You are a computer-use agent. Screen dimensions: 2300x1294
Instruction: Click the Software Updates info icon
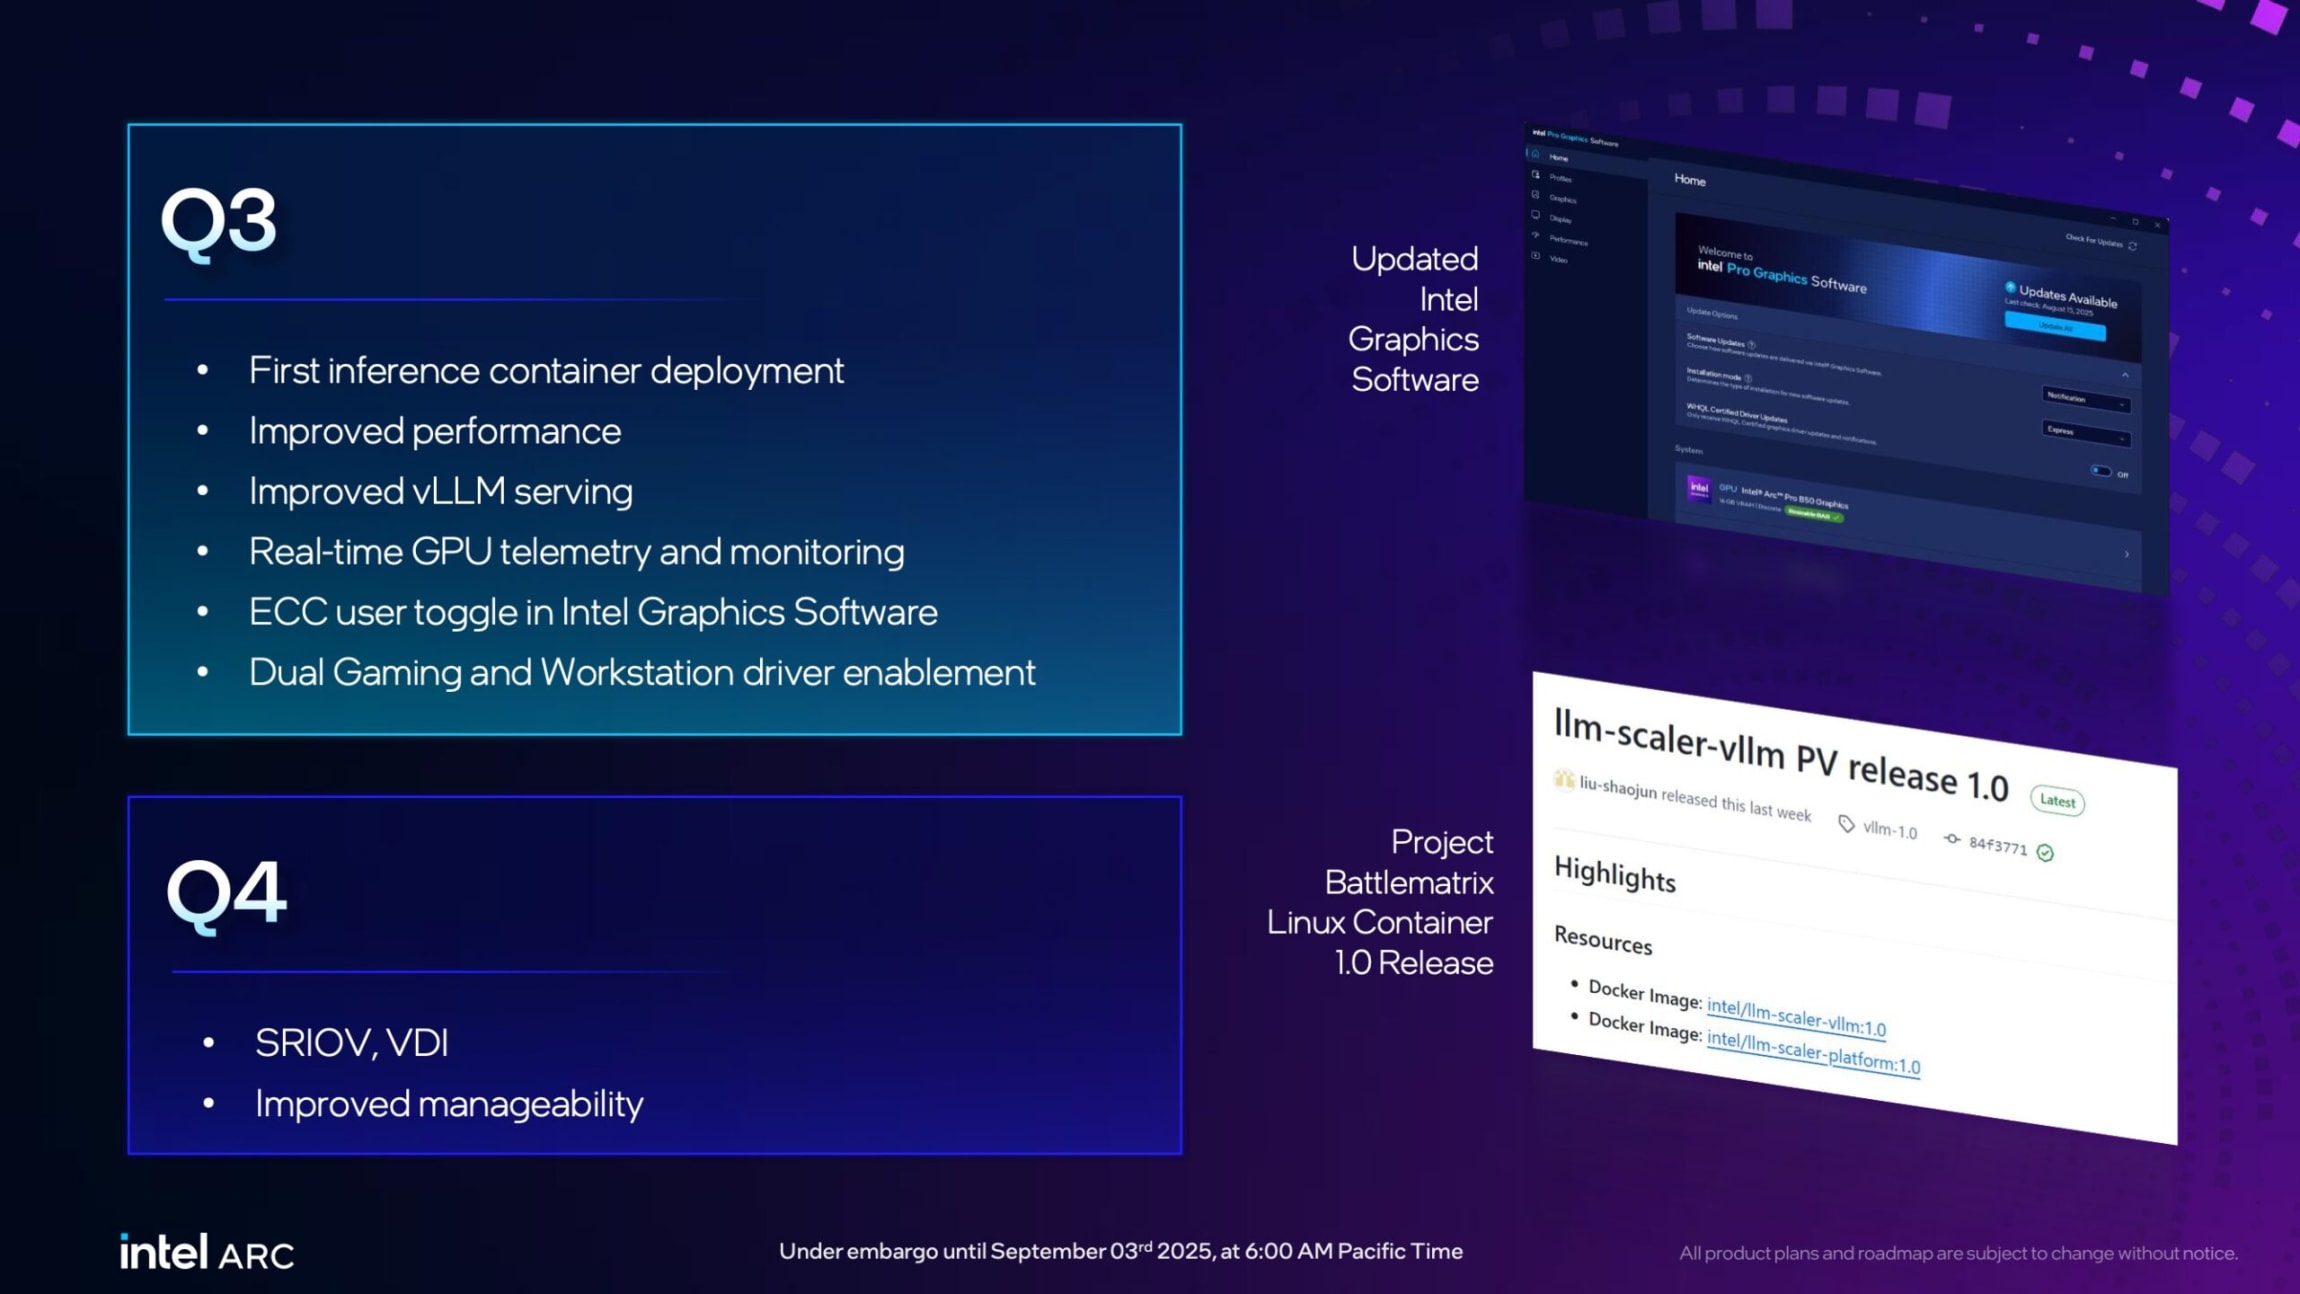[1752, 345]
